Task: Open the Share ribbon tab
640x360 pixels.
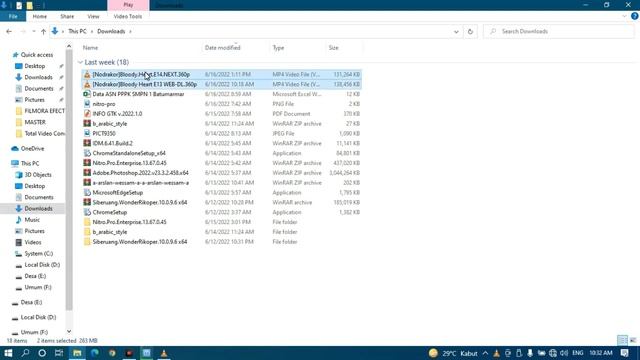Action: point(67,16)
